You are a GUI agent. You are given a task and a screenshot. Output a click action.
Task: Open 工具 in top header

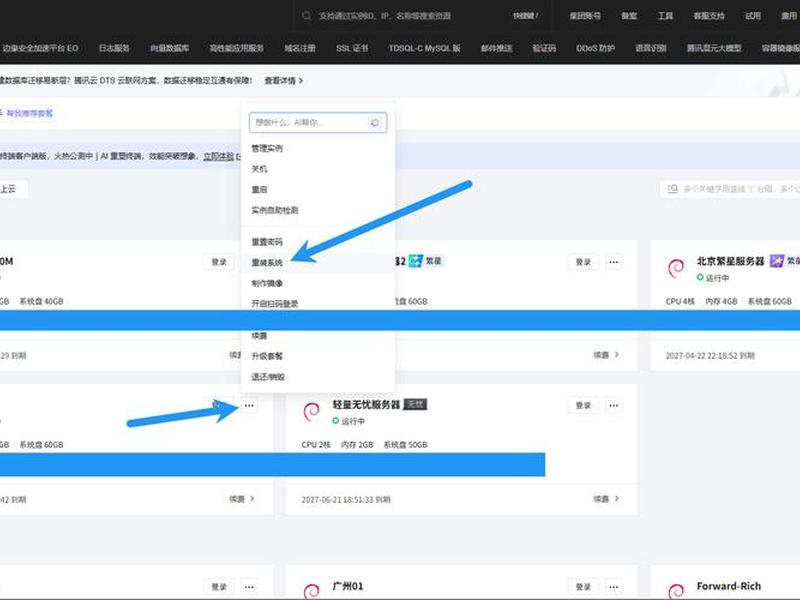tap(665, 16)
